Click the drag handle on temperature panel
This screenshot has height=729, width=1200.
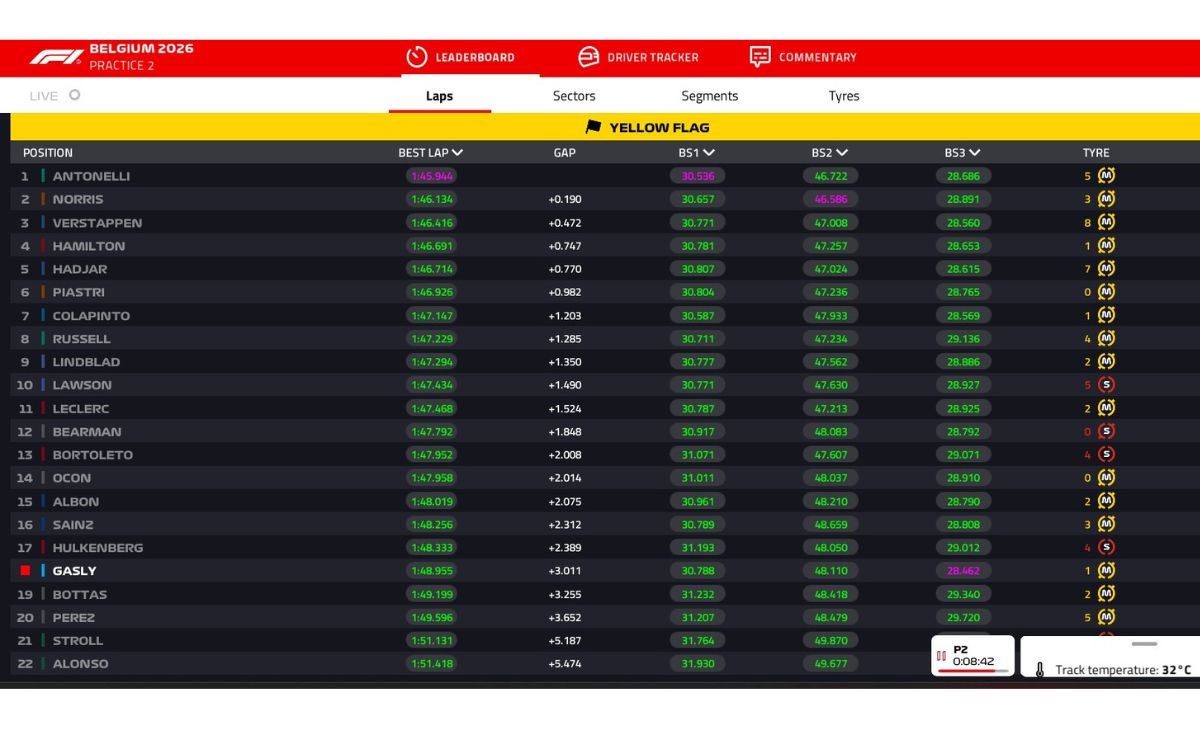click(1144, 644)
